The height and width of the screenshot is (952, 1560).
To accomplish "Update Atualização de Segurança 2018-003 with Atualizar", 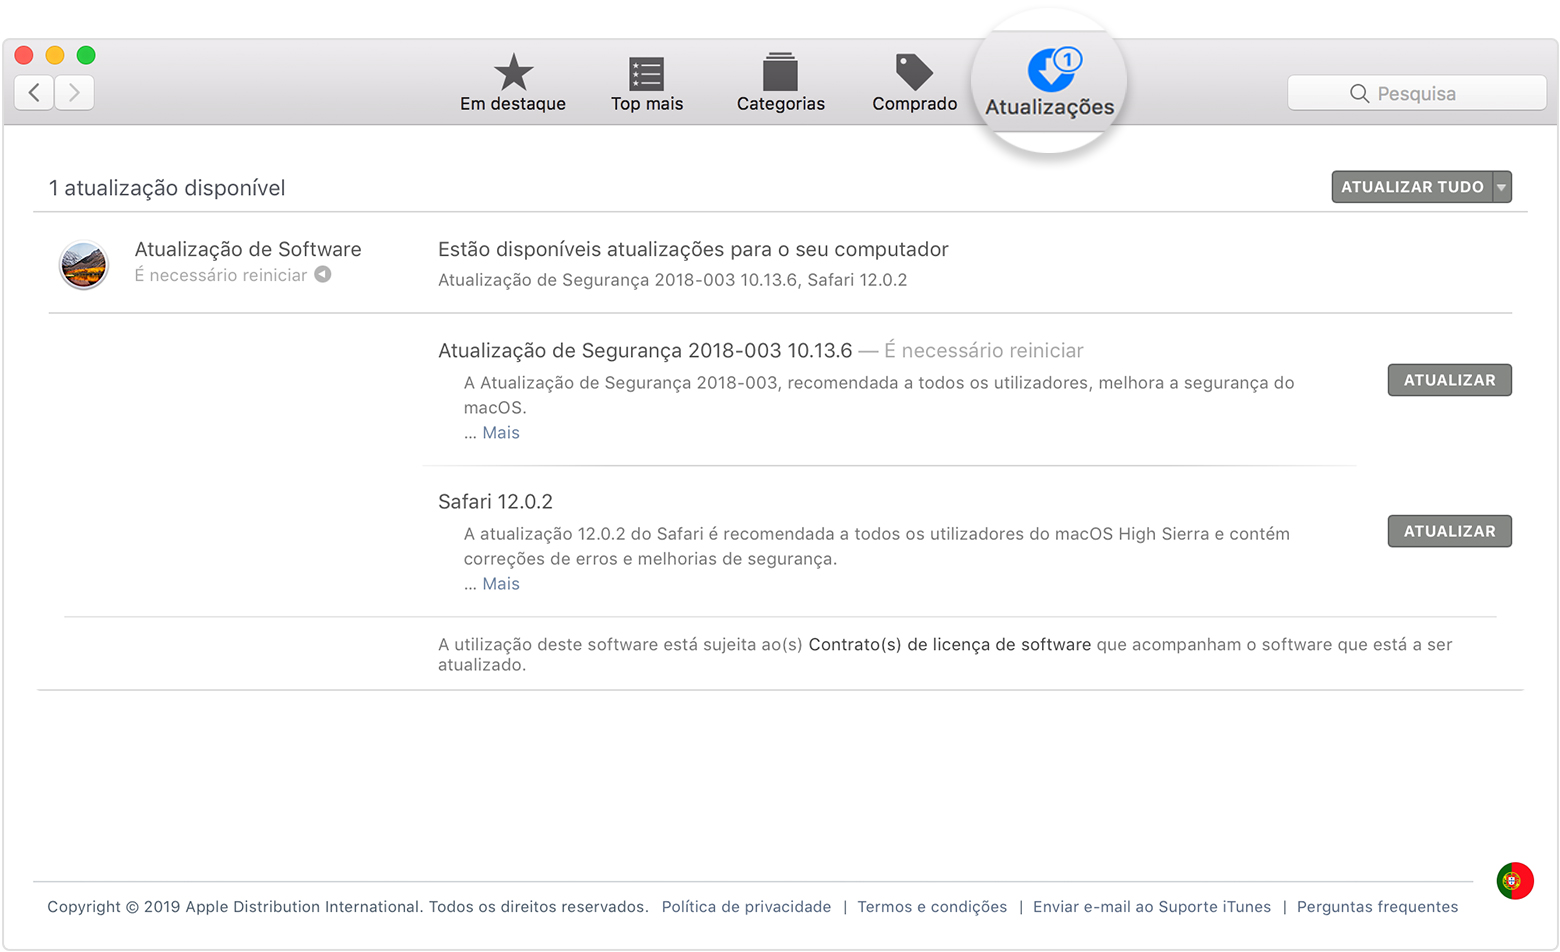I will [x=1448, y=380].
